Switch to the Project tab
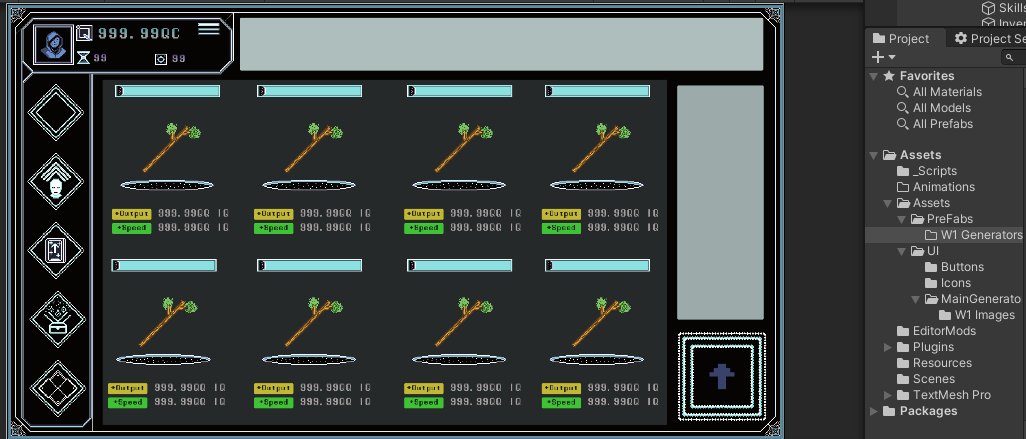This screenshot has height=439, width=1026. [901, 39]
